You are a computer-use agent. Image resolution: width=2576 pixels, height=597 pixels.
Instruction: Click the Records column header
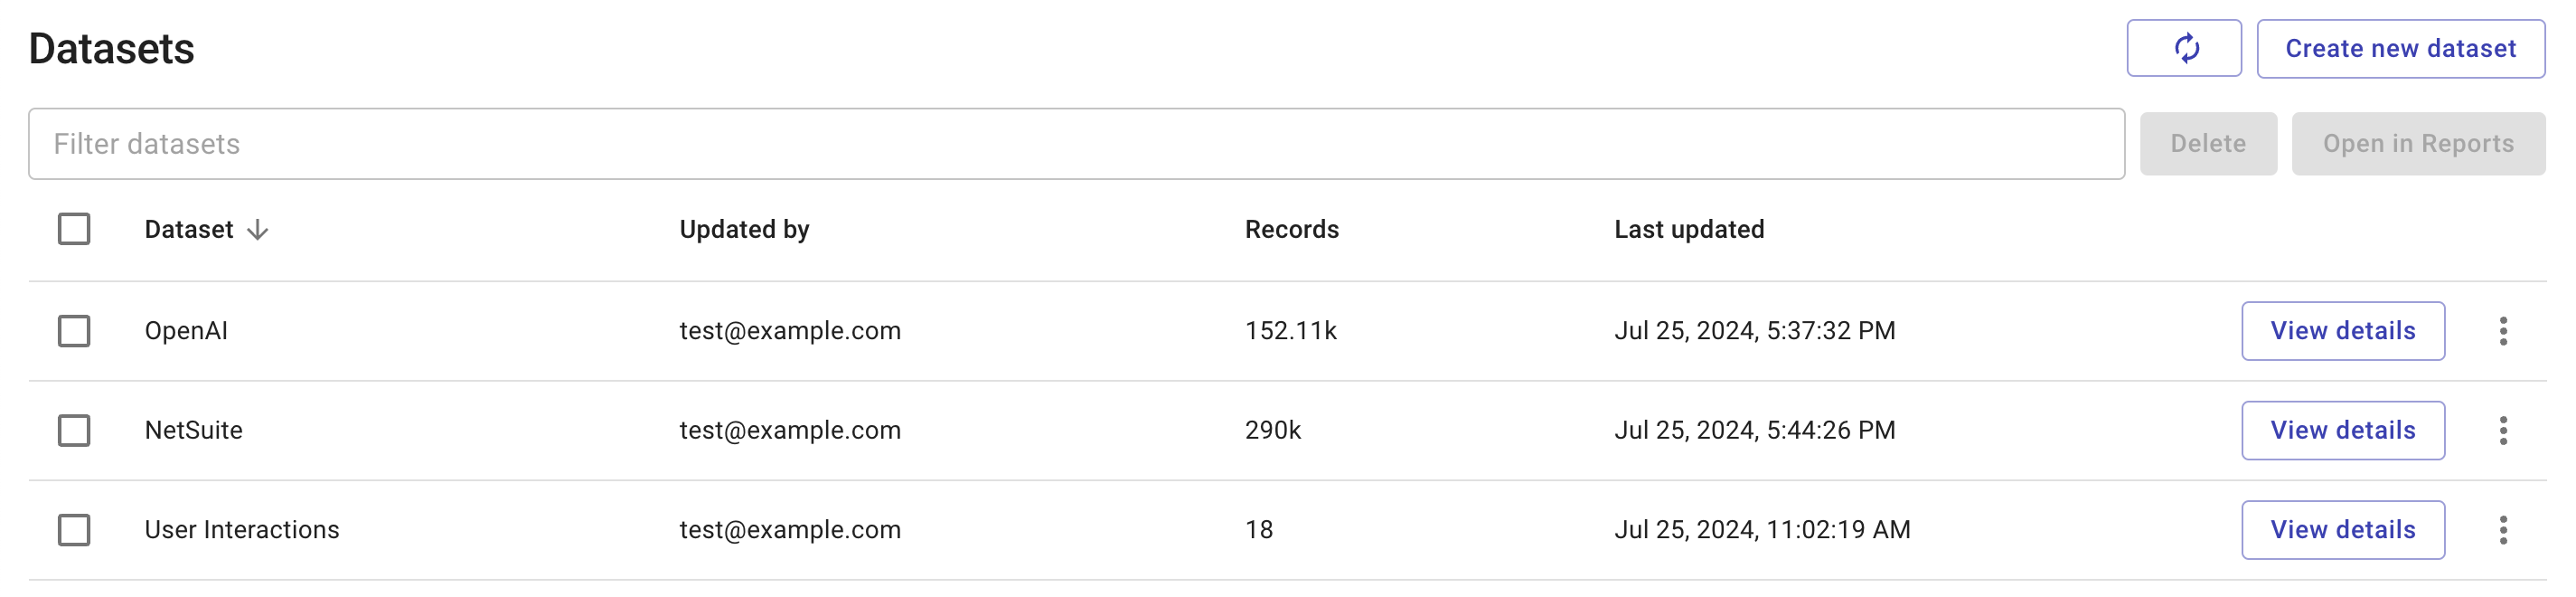tap(1291, 229)
